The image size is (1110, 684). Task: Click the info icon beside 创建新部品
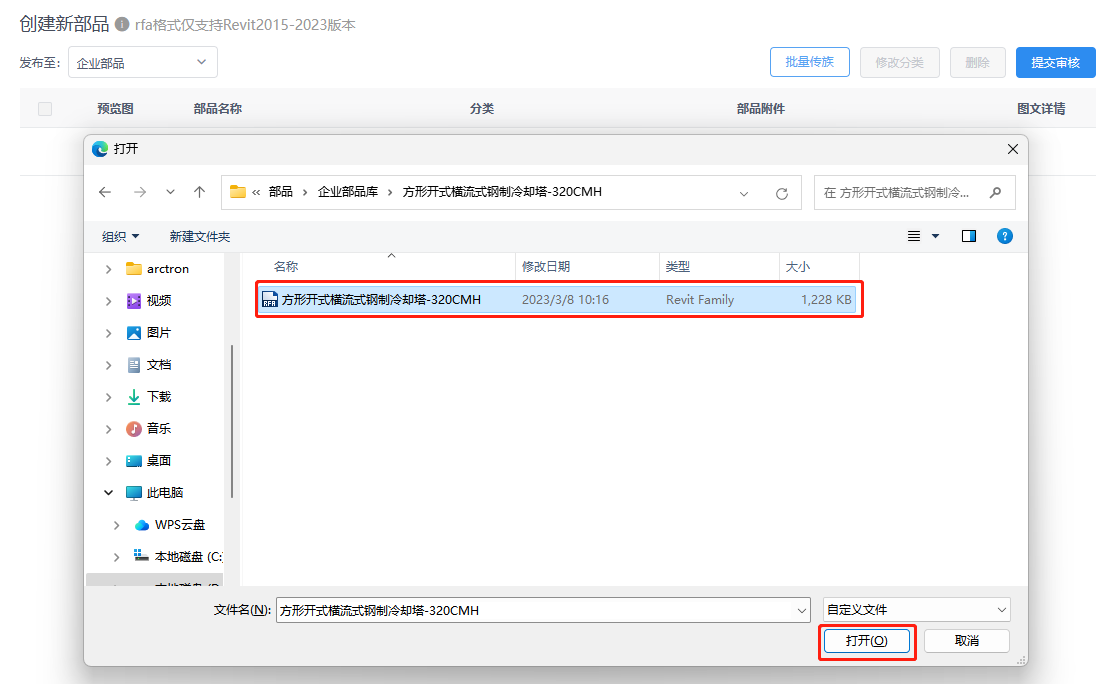[122, 25]
